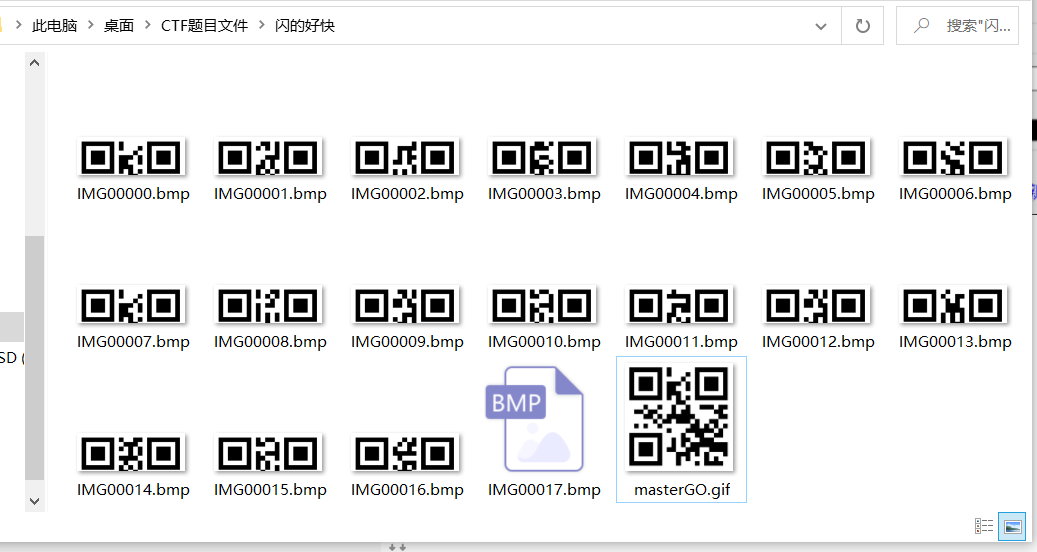
Task: Click the IMG00017.bmp file name
Action: point(544,490)
